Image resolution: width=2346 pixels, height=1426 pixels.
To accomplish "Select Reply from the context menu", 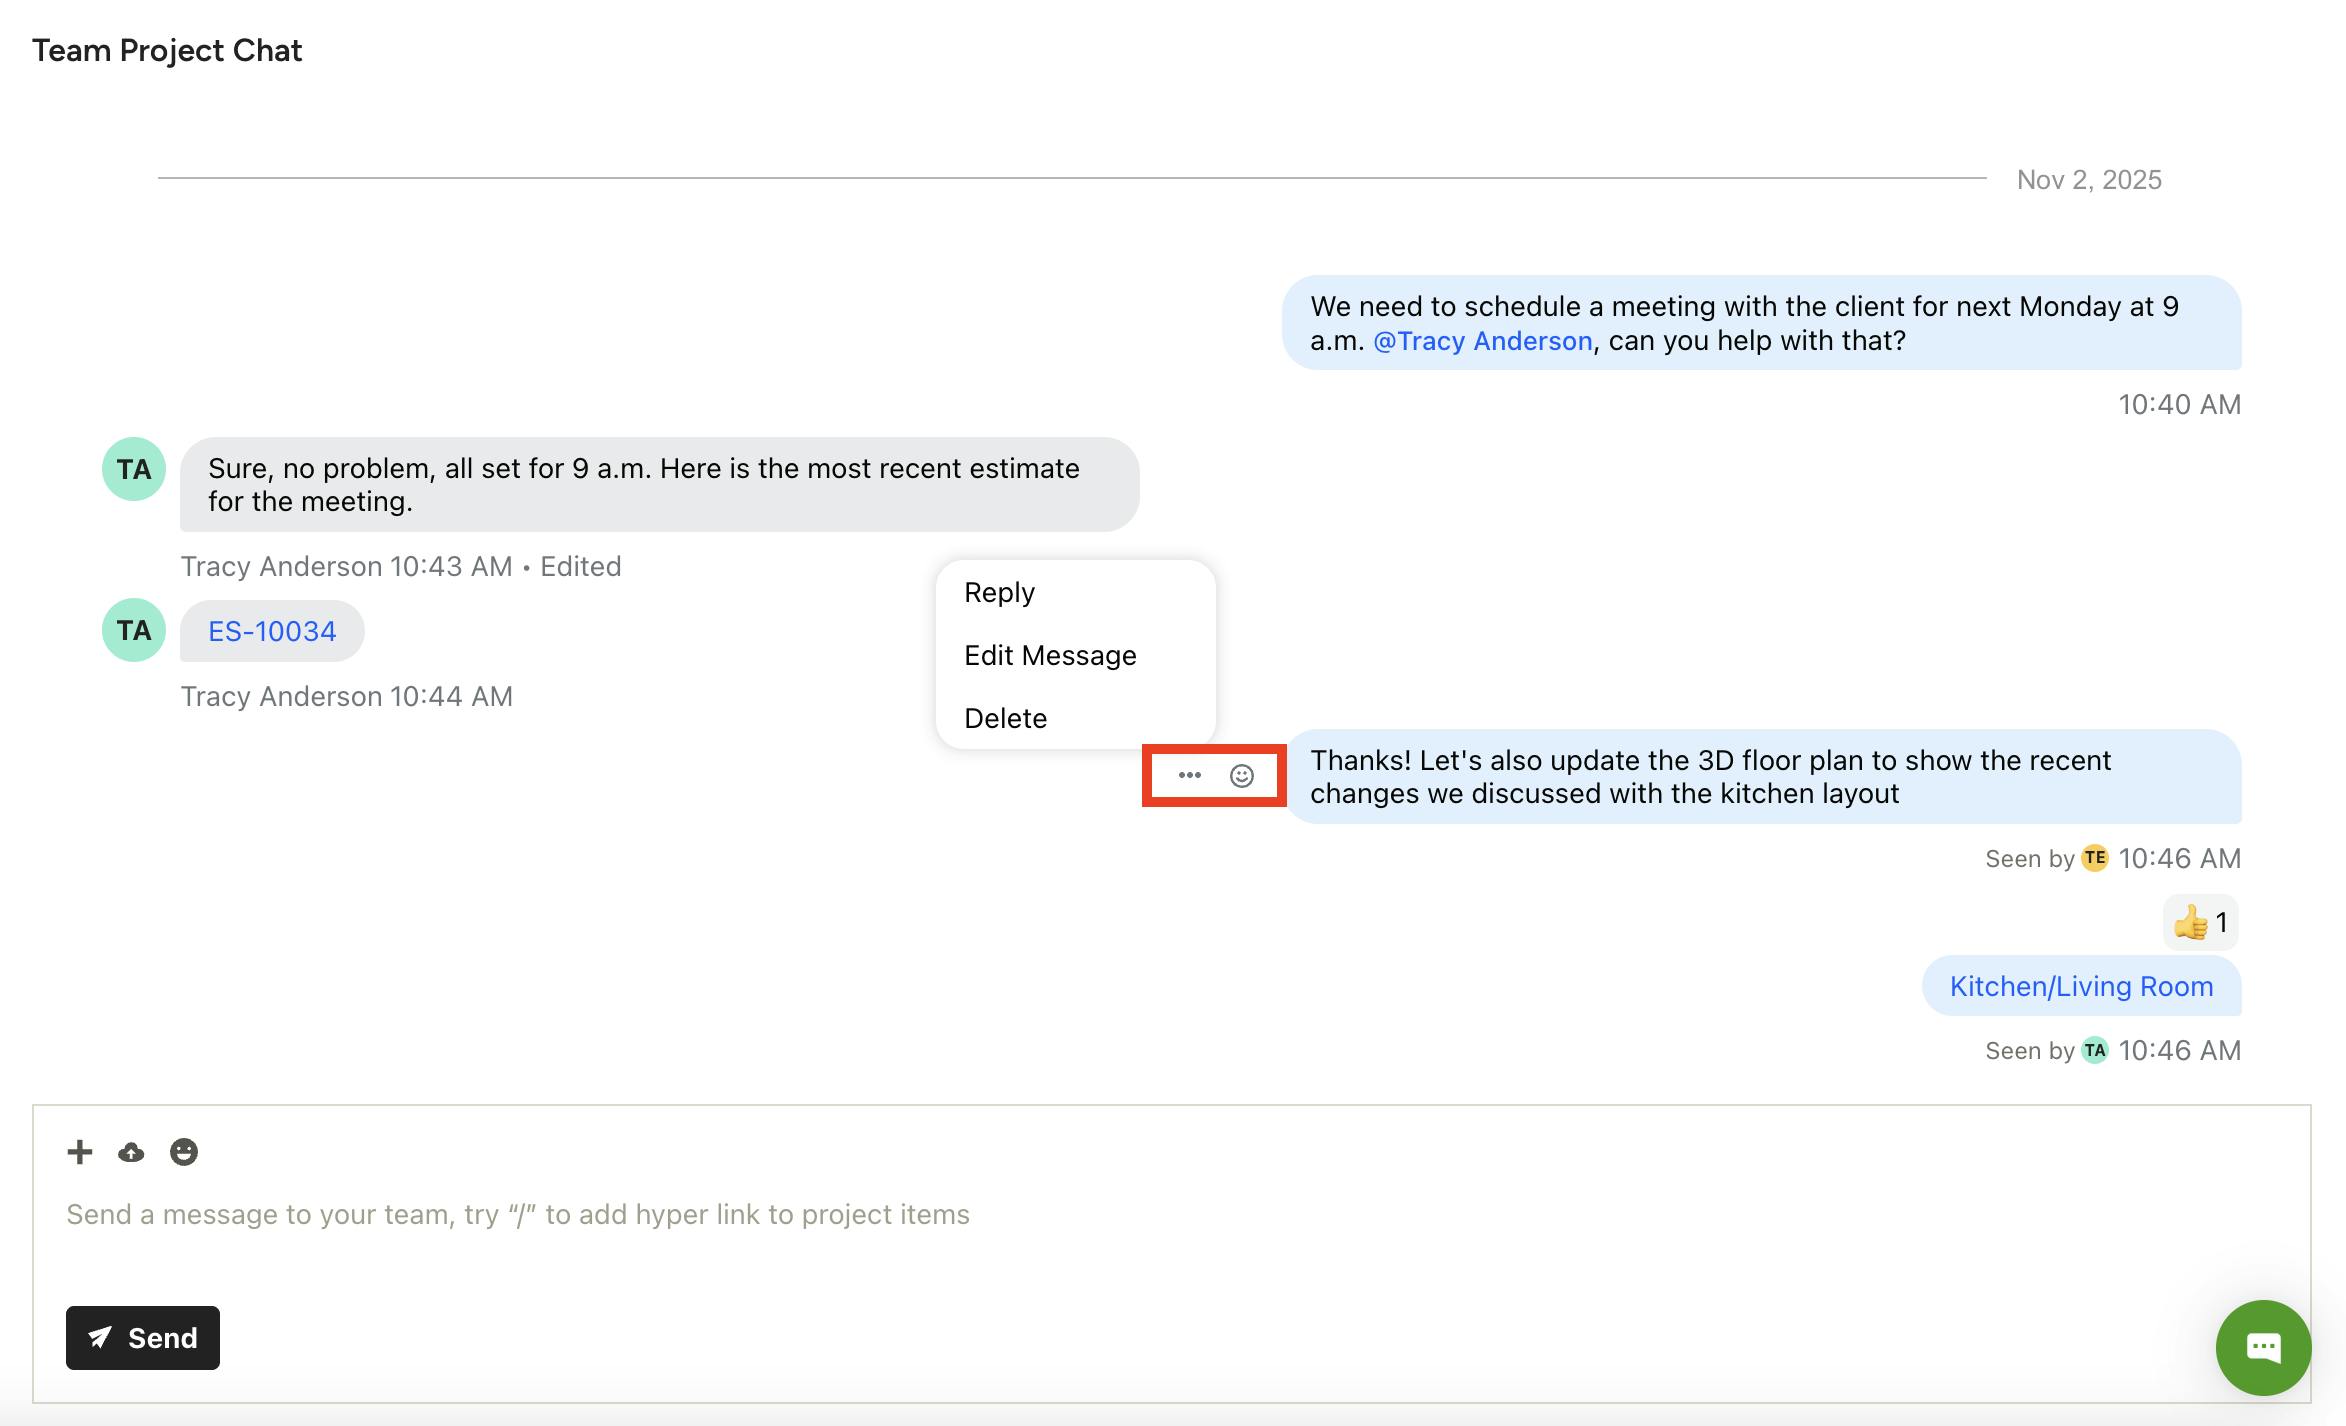I will point(999,592).
